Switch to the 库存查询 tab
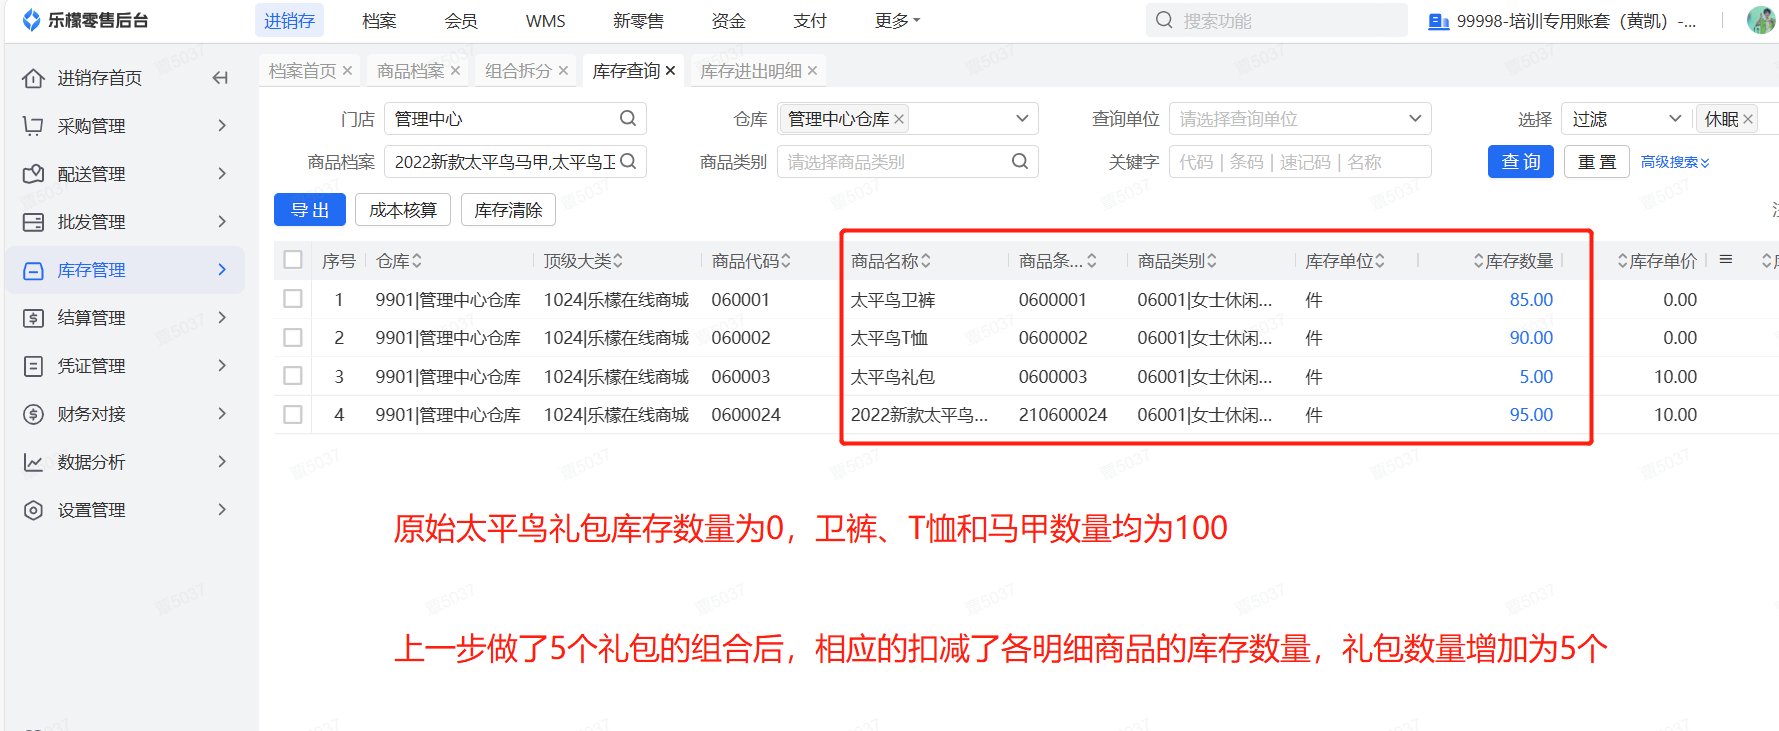The width and height of the screenshot is (1779, 731). tap(626, 70)
